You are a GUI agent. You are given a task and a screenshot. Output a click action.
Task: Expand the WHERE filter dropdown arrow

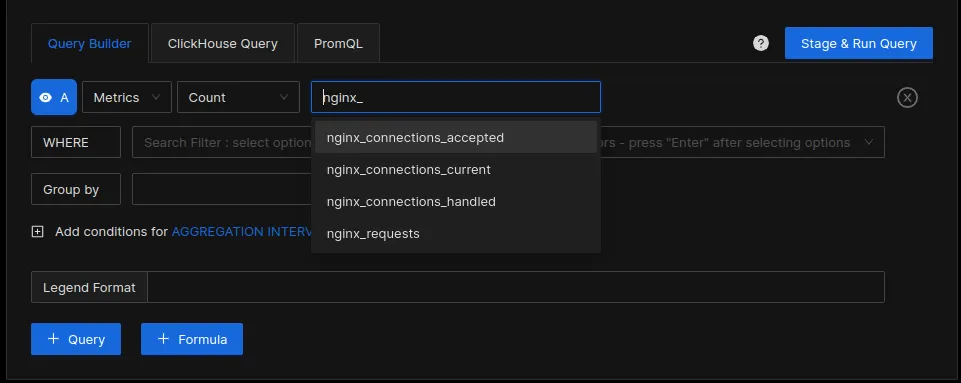tap(868, 142)
